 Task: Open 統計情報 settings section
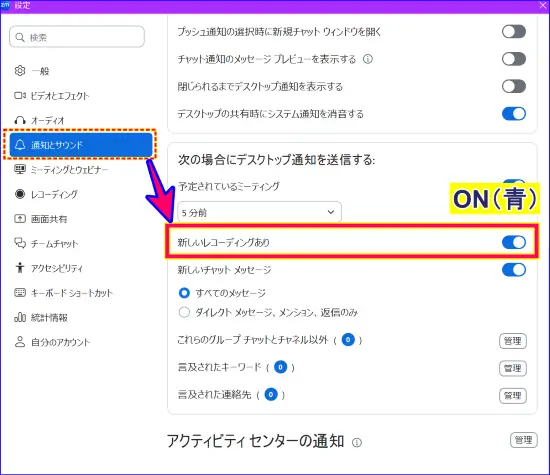pyautogui.click(x=81, y=317)
